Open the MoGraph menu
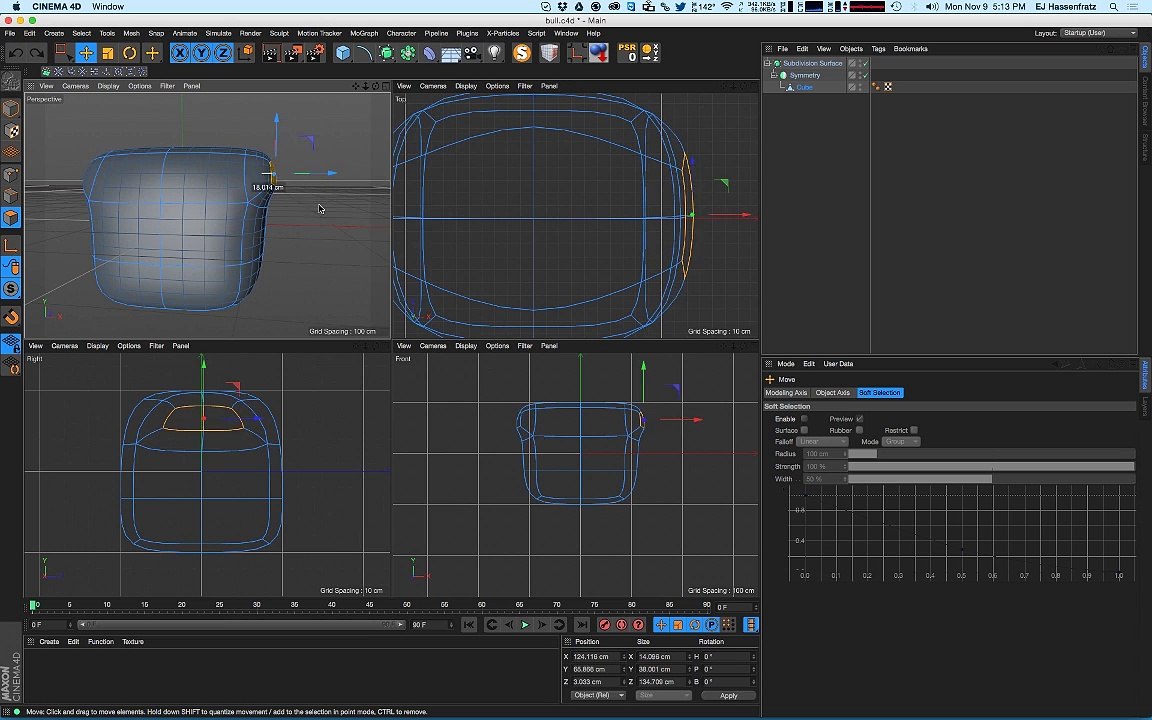Screen dimensions: 1152x720 click(364, 33)
